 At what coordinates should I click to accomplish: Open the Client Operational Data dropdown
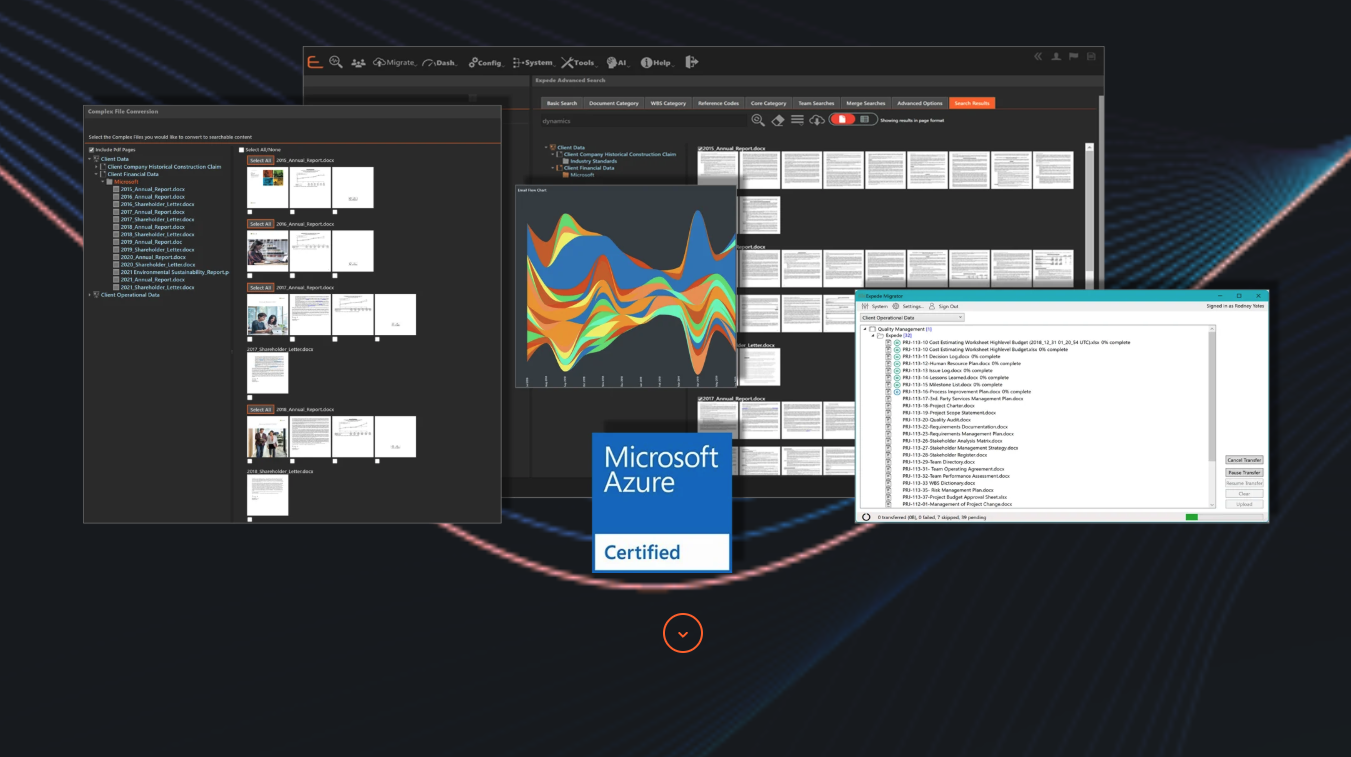coord(912,317)
